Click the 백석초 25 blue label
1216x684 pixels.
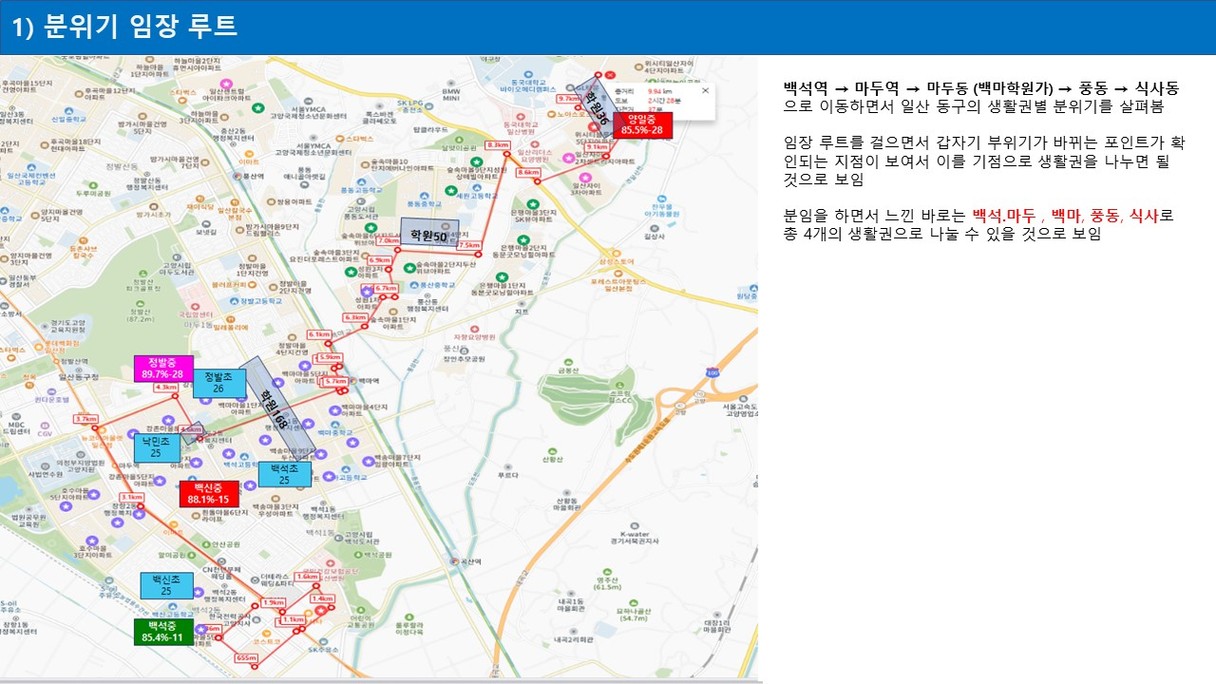tap(284, 474)
